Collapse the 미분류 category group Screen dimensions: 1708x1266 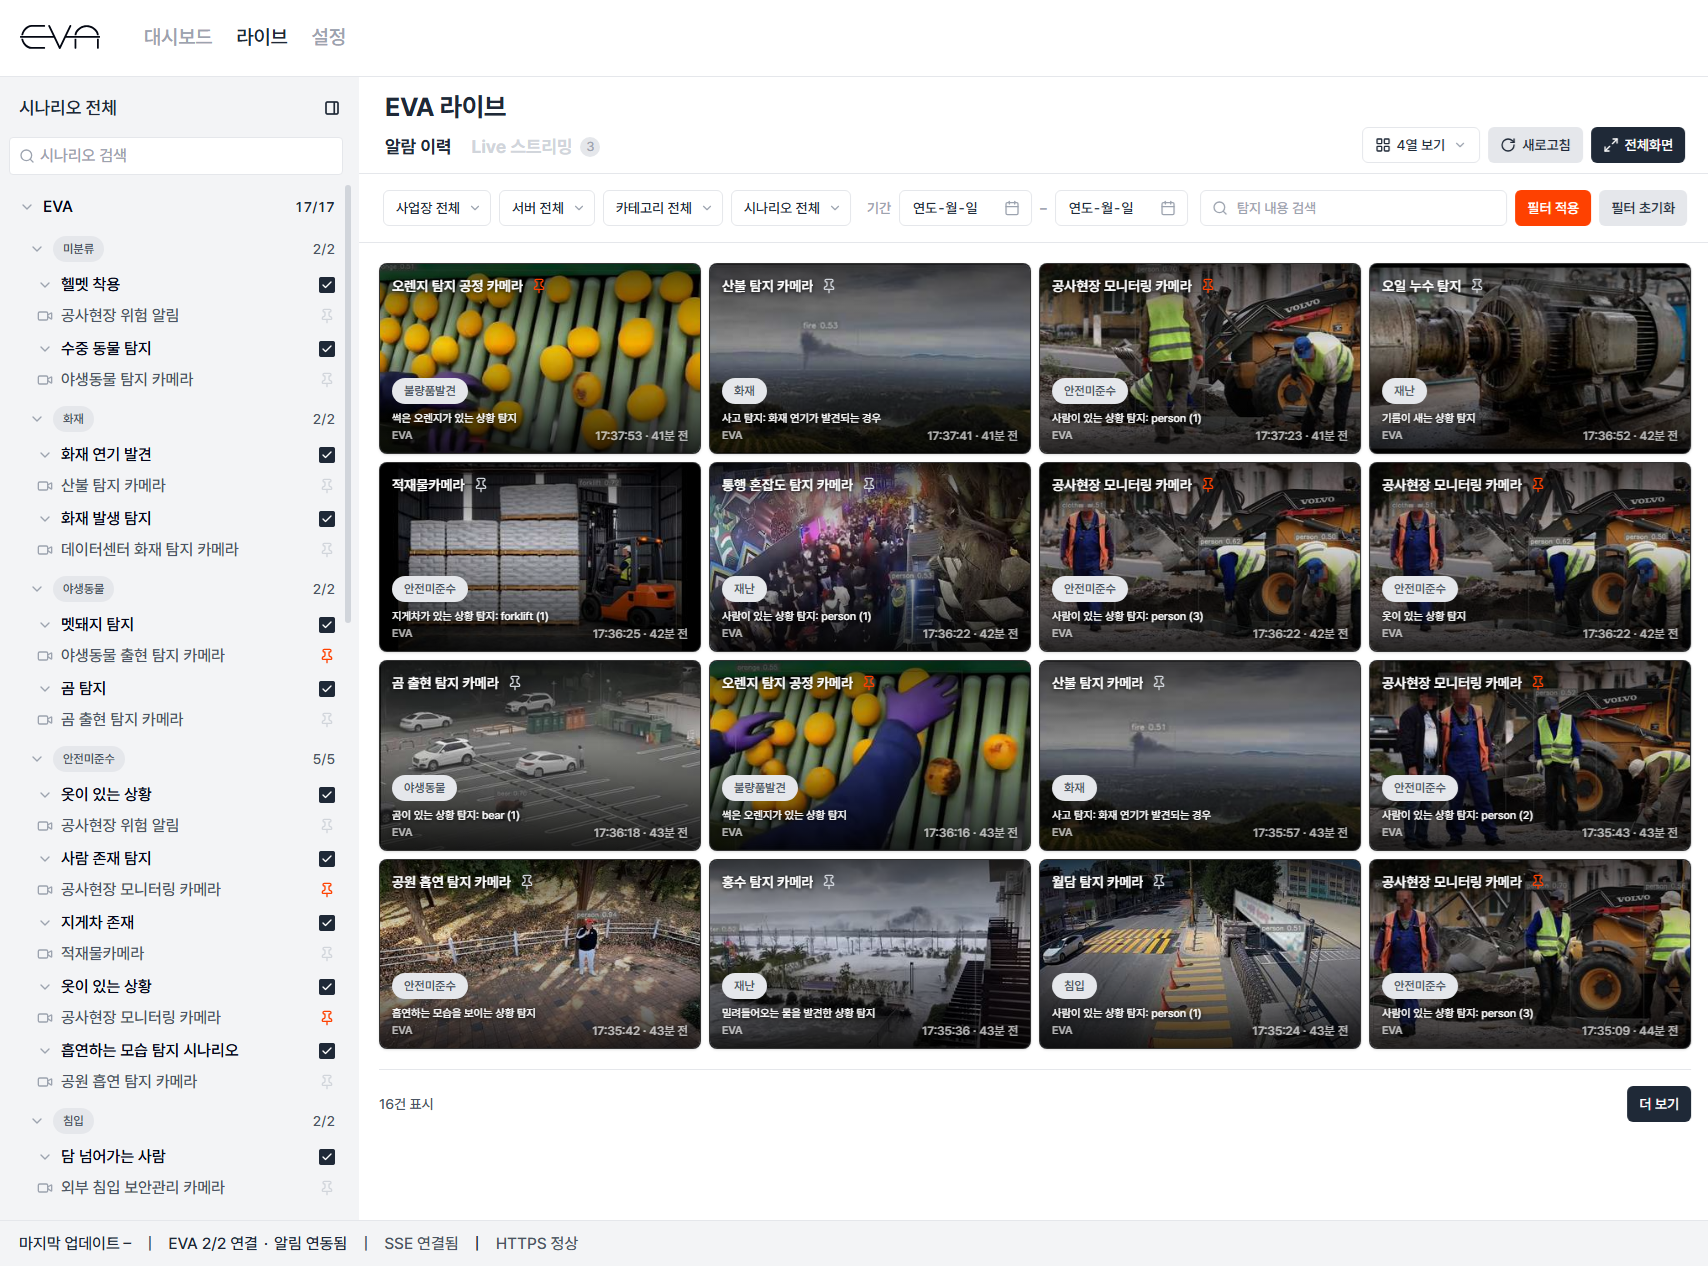(37, 249)
